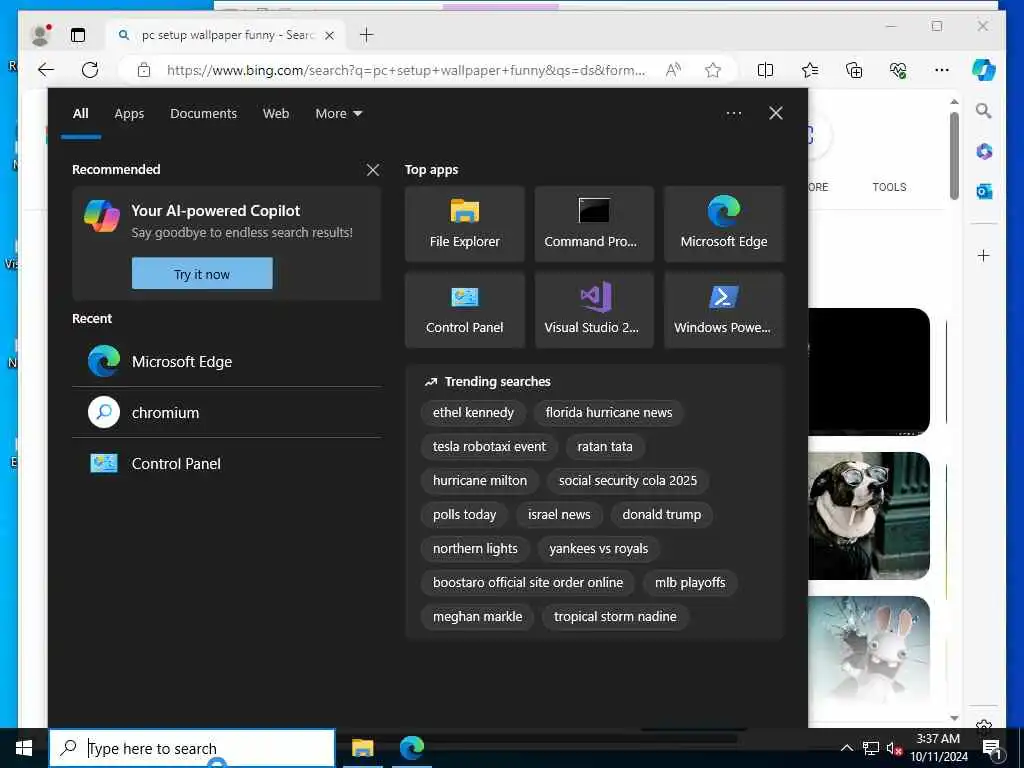Select ratan tata trending search
This screenshot has height=768, width=1024.
pyautogui.click(x=605, y=447)
